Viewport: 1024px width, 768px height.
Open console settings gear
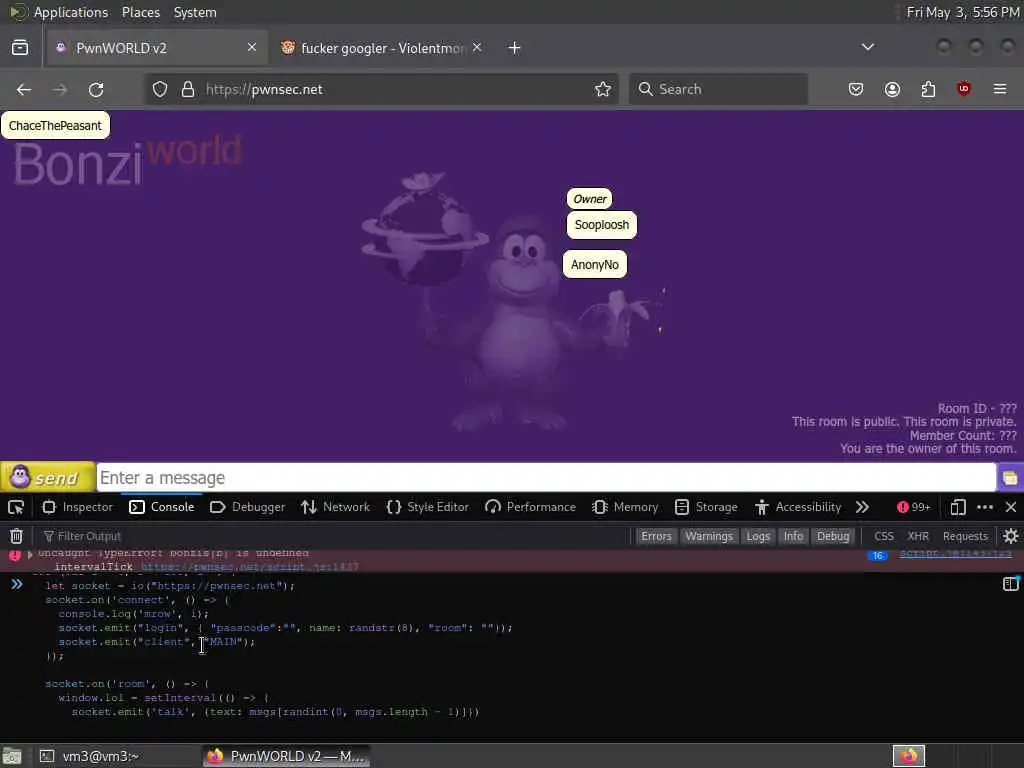(x=1011, y=536)
